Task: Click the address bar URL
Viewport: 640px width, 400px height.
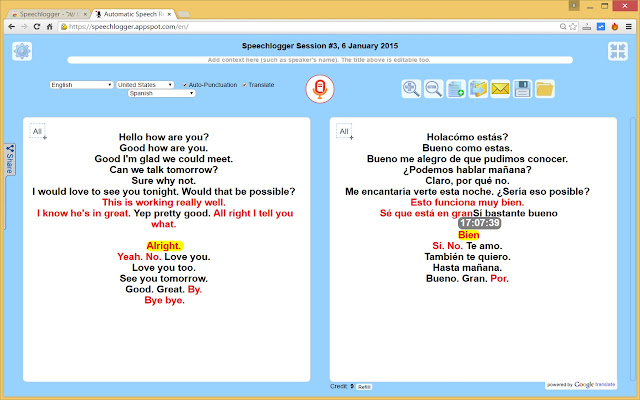Action: (x=129, y=27)
